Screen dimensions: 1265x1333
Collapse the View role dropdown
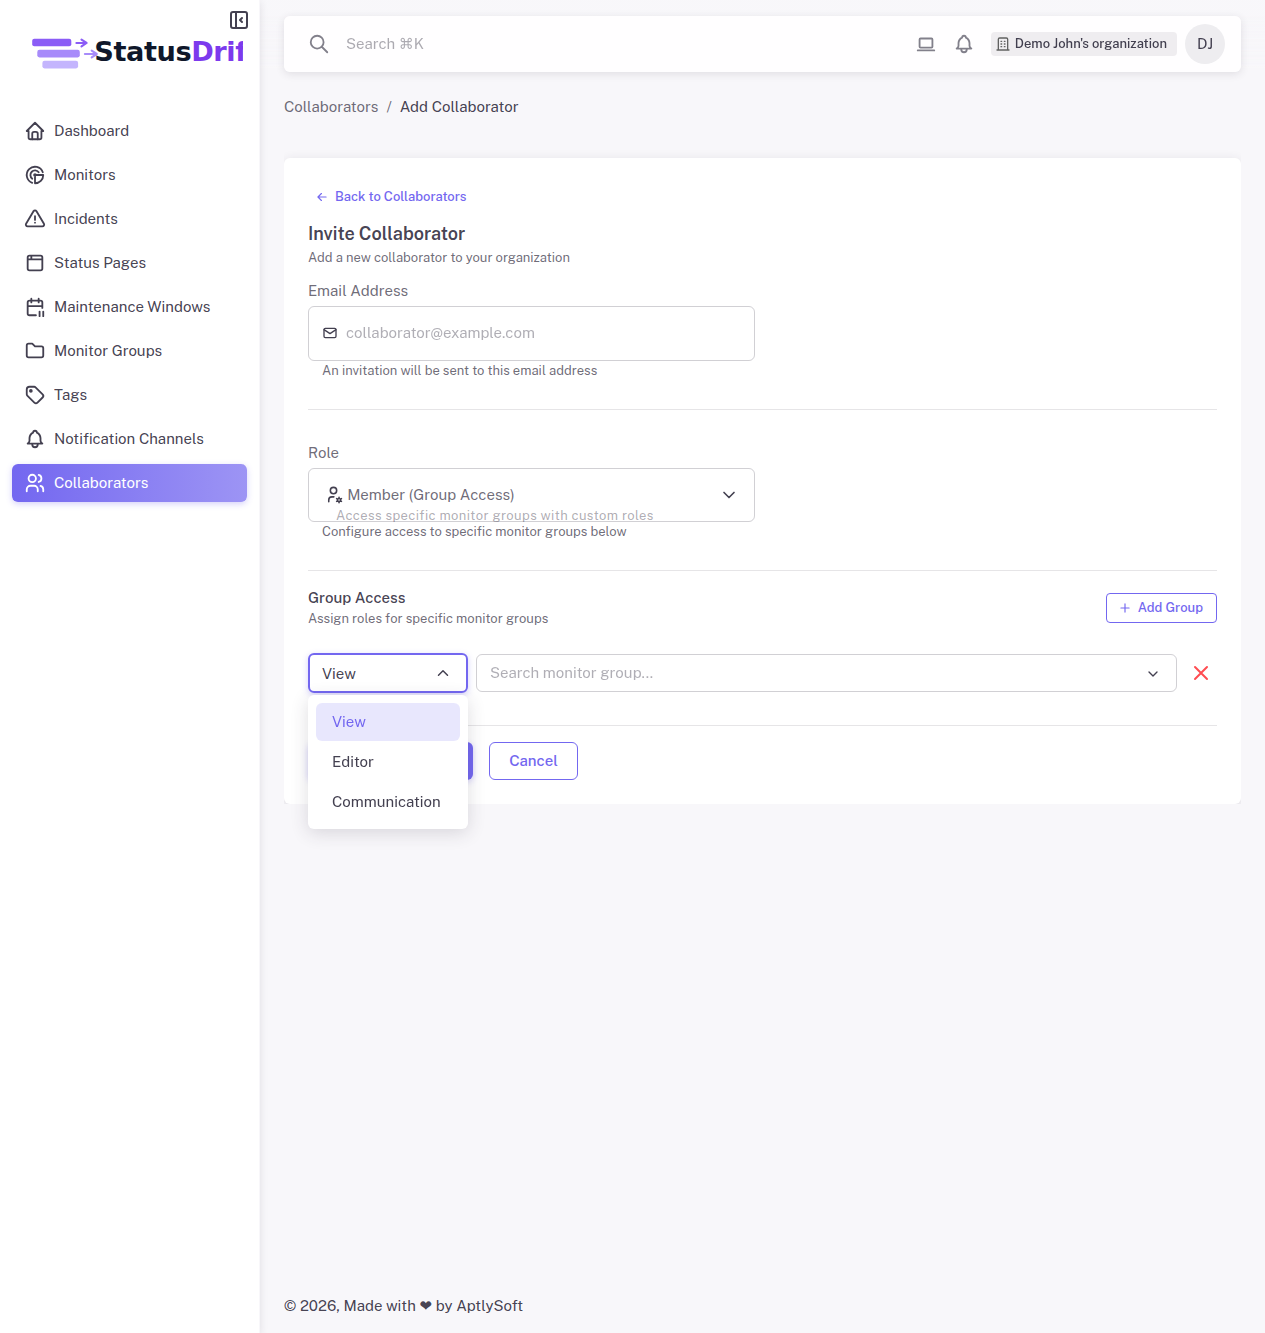pos(387,673)
